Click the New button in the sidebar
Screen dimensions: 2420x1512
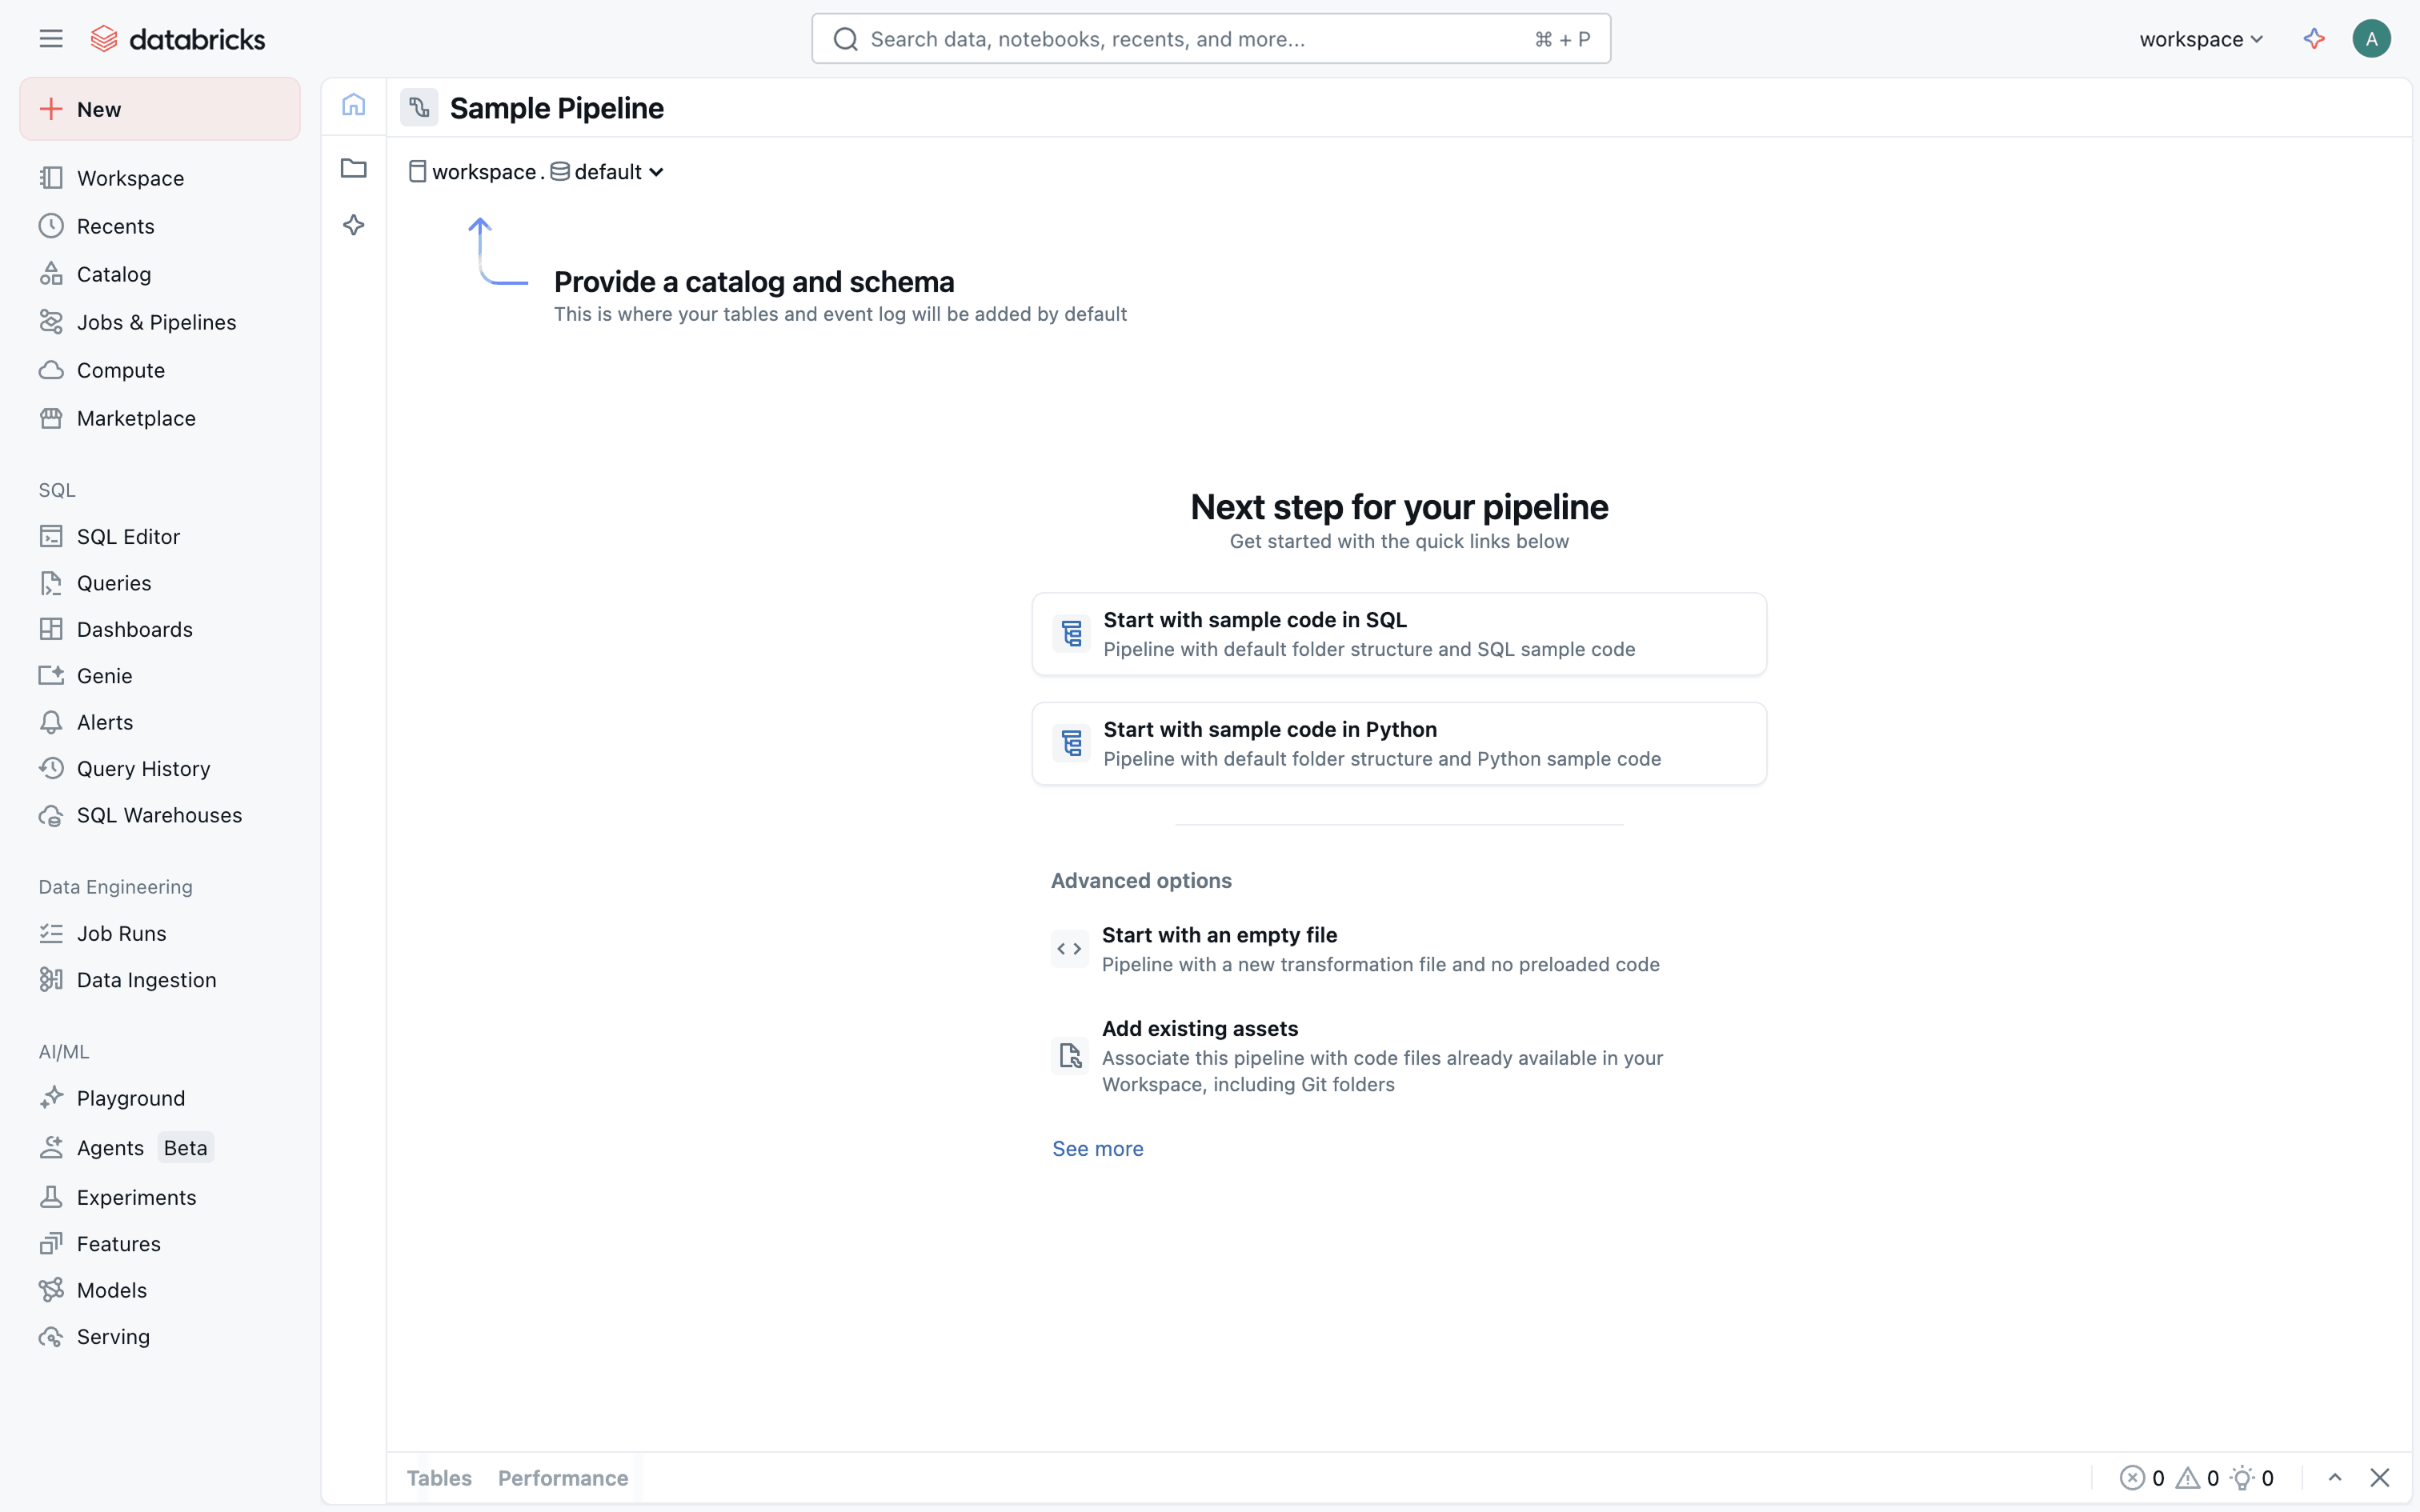point(160,109)
